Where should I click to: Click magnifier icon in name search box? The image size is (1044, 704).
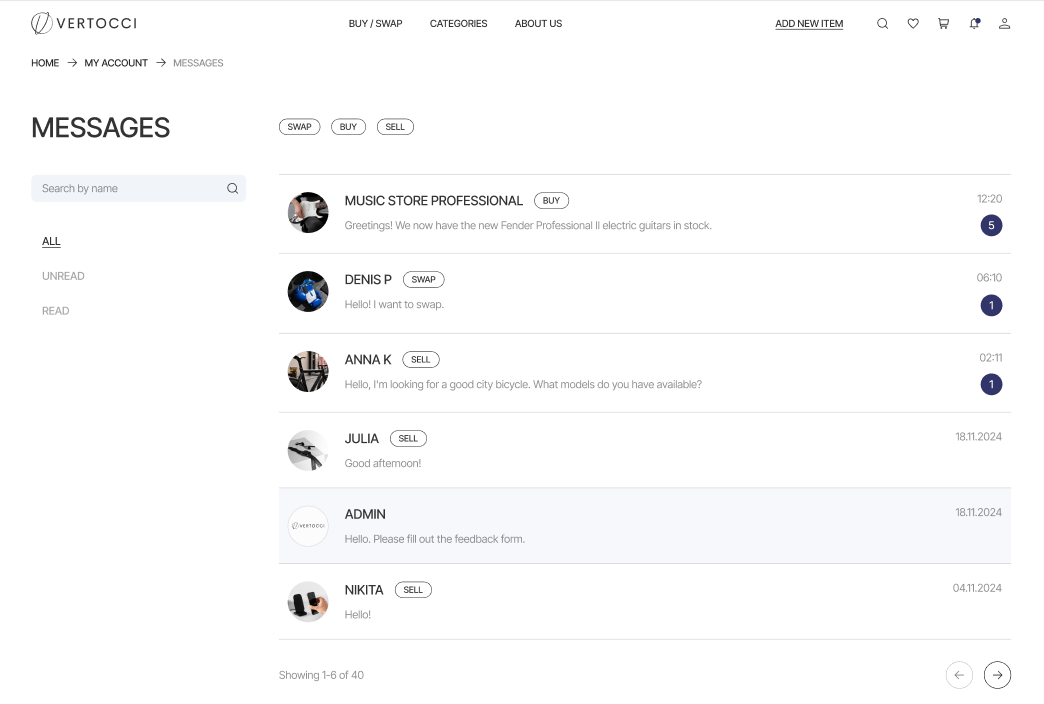point(233,188)
